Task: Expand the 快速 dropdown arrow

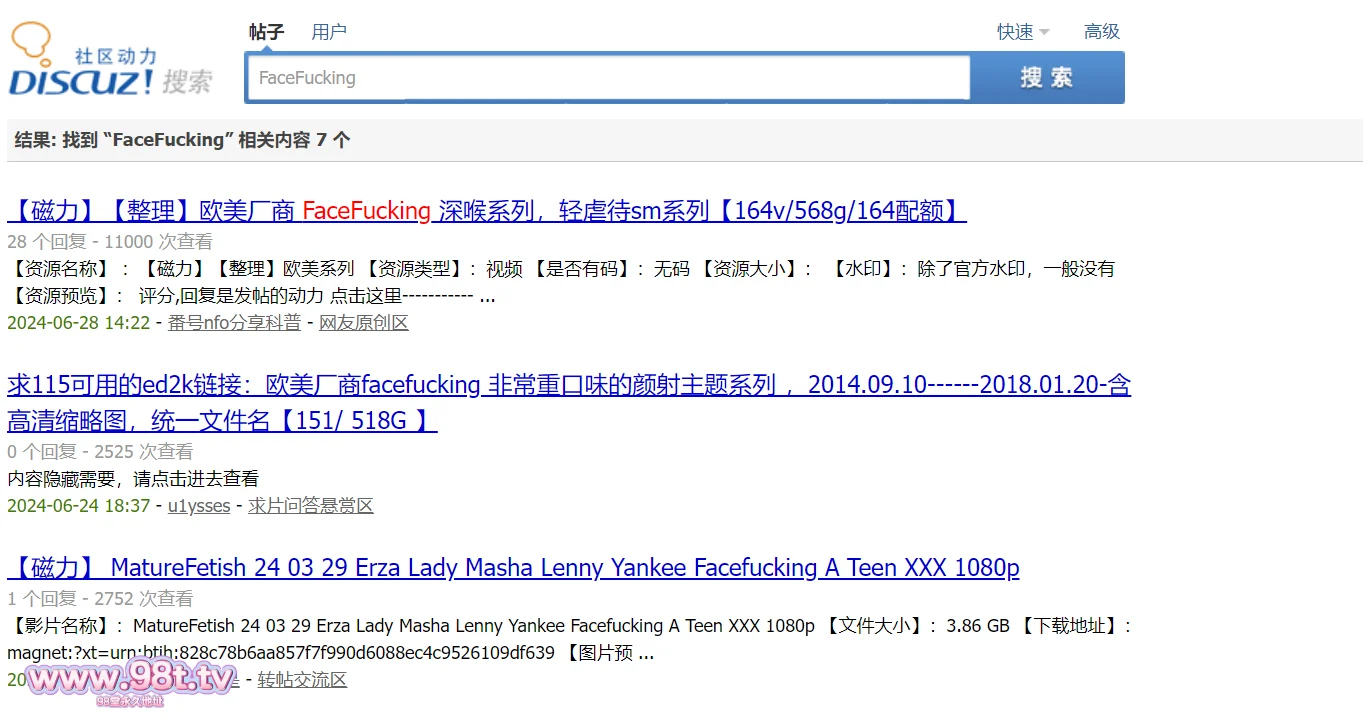Action: point(1044,32)
